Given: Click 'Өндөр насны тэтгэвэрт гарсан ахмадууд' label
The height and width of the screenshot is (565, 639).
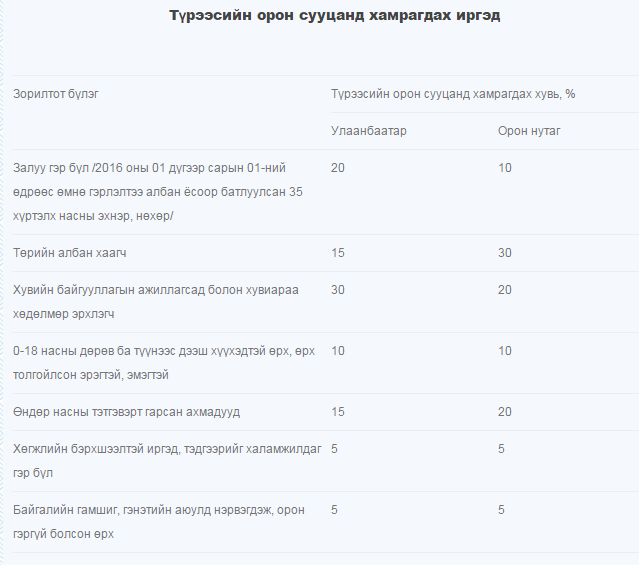Looking at the screenshot, I should [126, 412].
